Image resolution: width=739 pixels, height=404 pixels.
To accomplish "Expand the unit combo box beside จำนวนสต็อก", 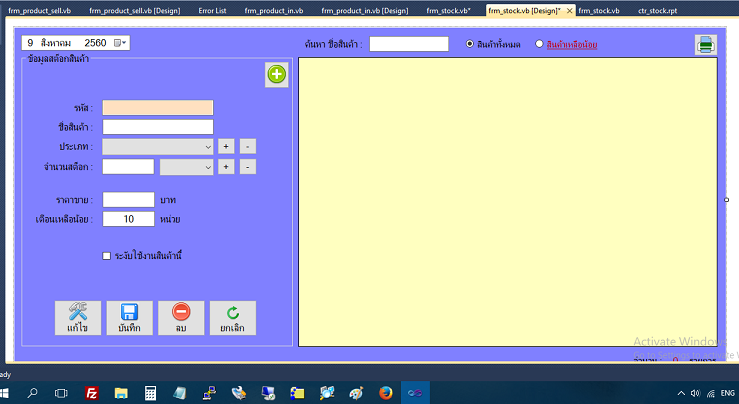I will [208, 167].
